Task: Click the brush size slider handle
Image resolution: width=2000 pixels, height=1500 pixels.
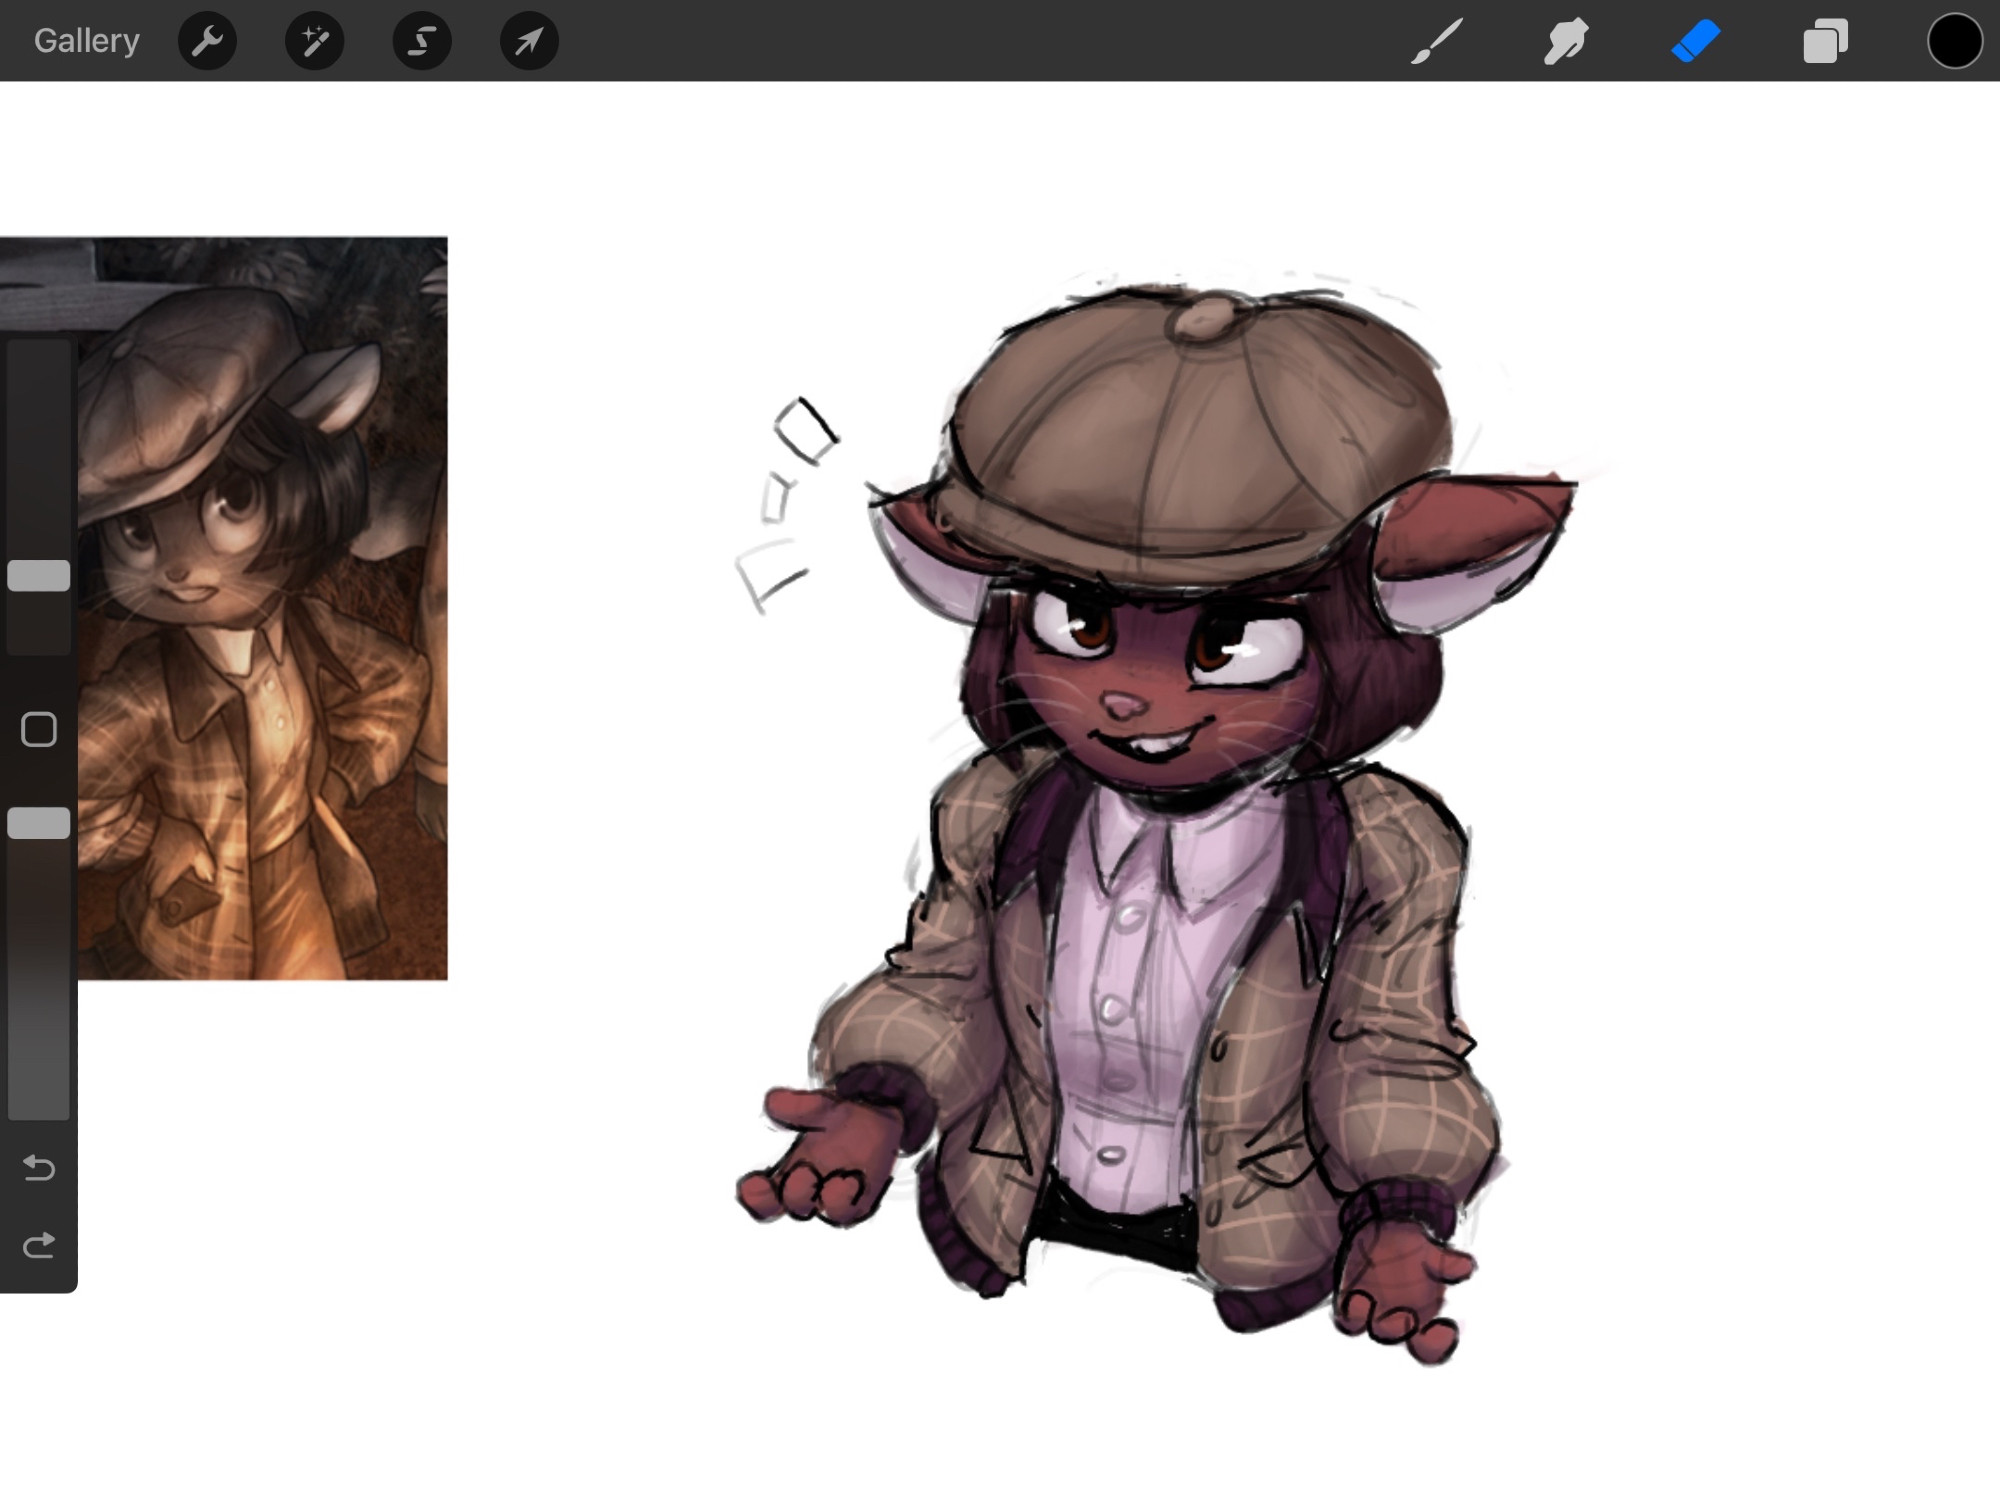Action: click(x=39, y=575)
